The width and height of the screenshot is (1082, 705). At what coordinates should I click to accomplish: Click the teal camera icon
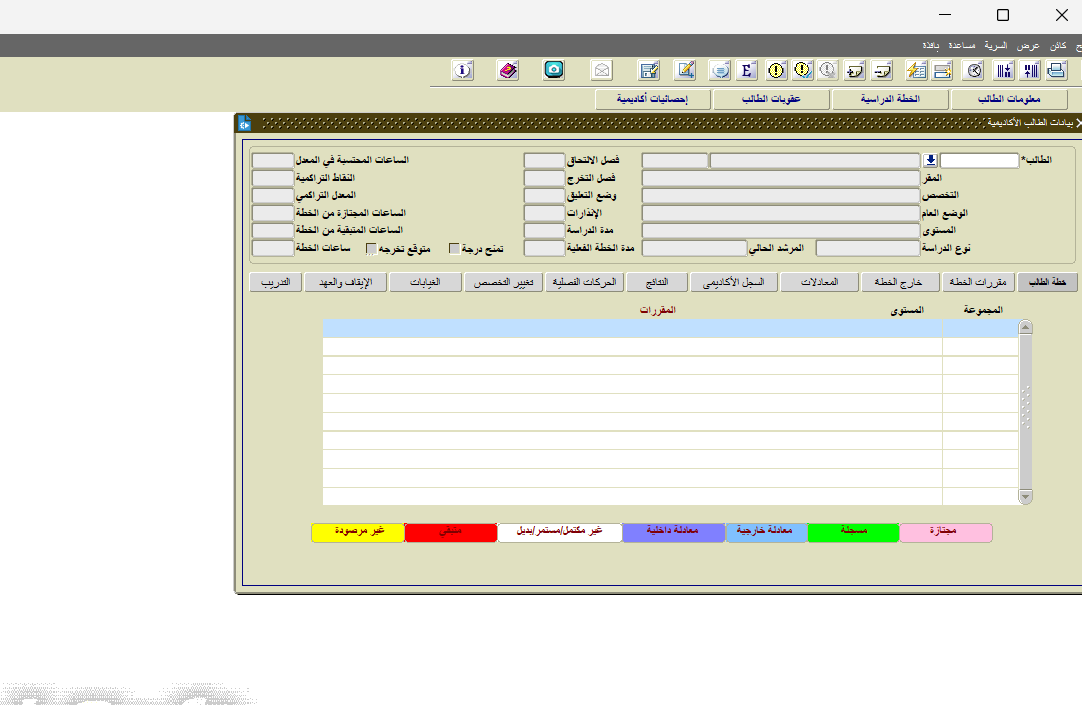point(554,70)
